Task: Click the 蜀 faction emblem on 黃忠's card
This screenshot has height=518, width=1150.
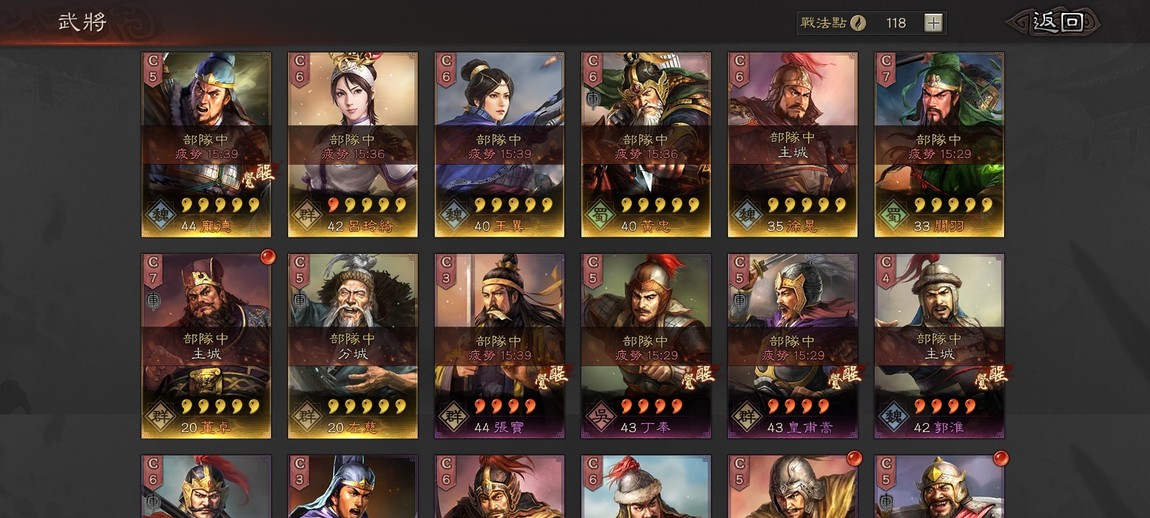Action: 599,215
